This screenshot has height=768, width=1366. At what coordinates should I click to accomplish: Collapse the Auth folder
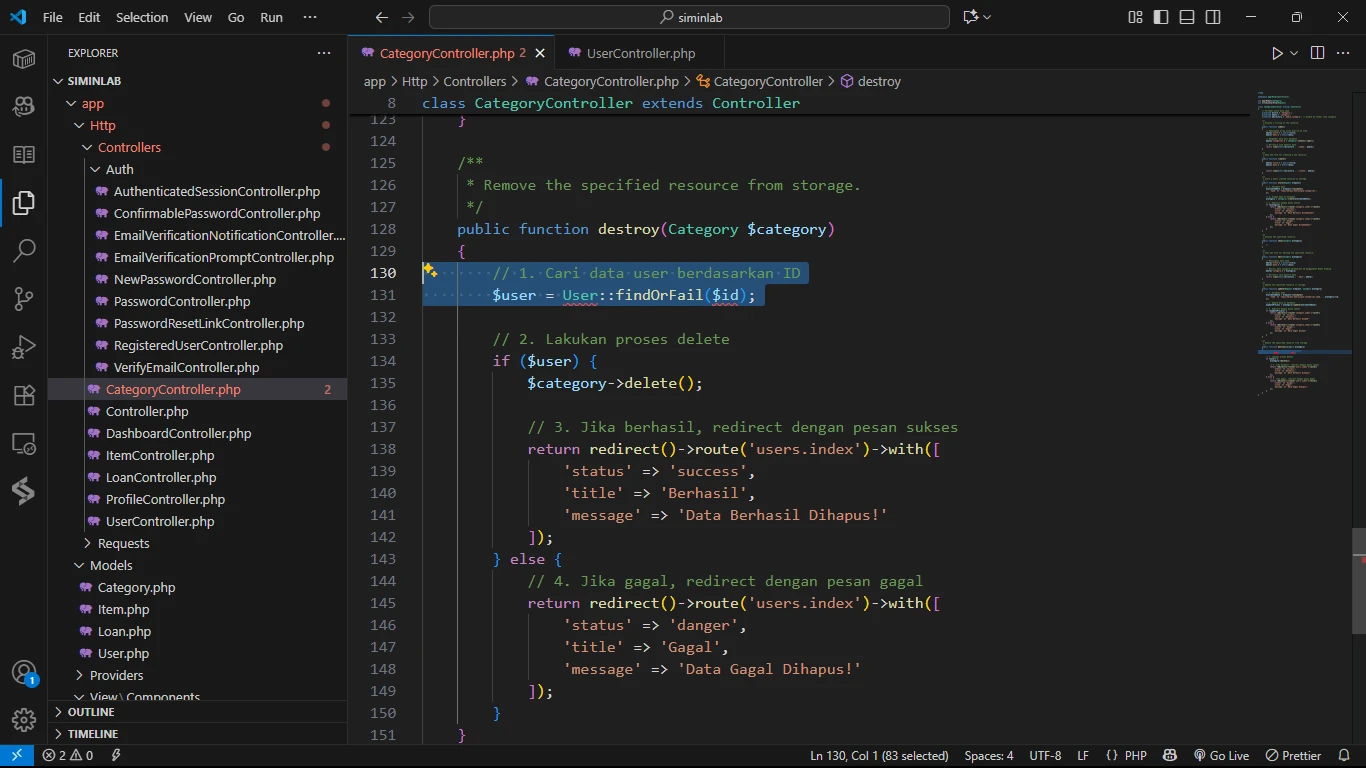119,169
